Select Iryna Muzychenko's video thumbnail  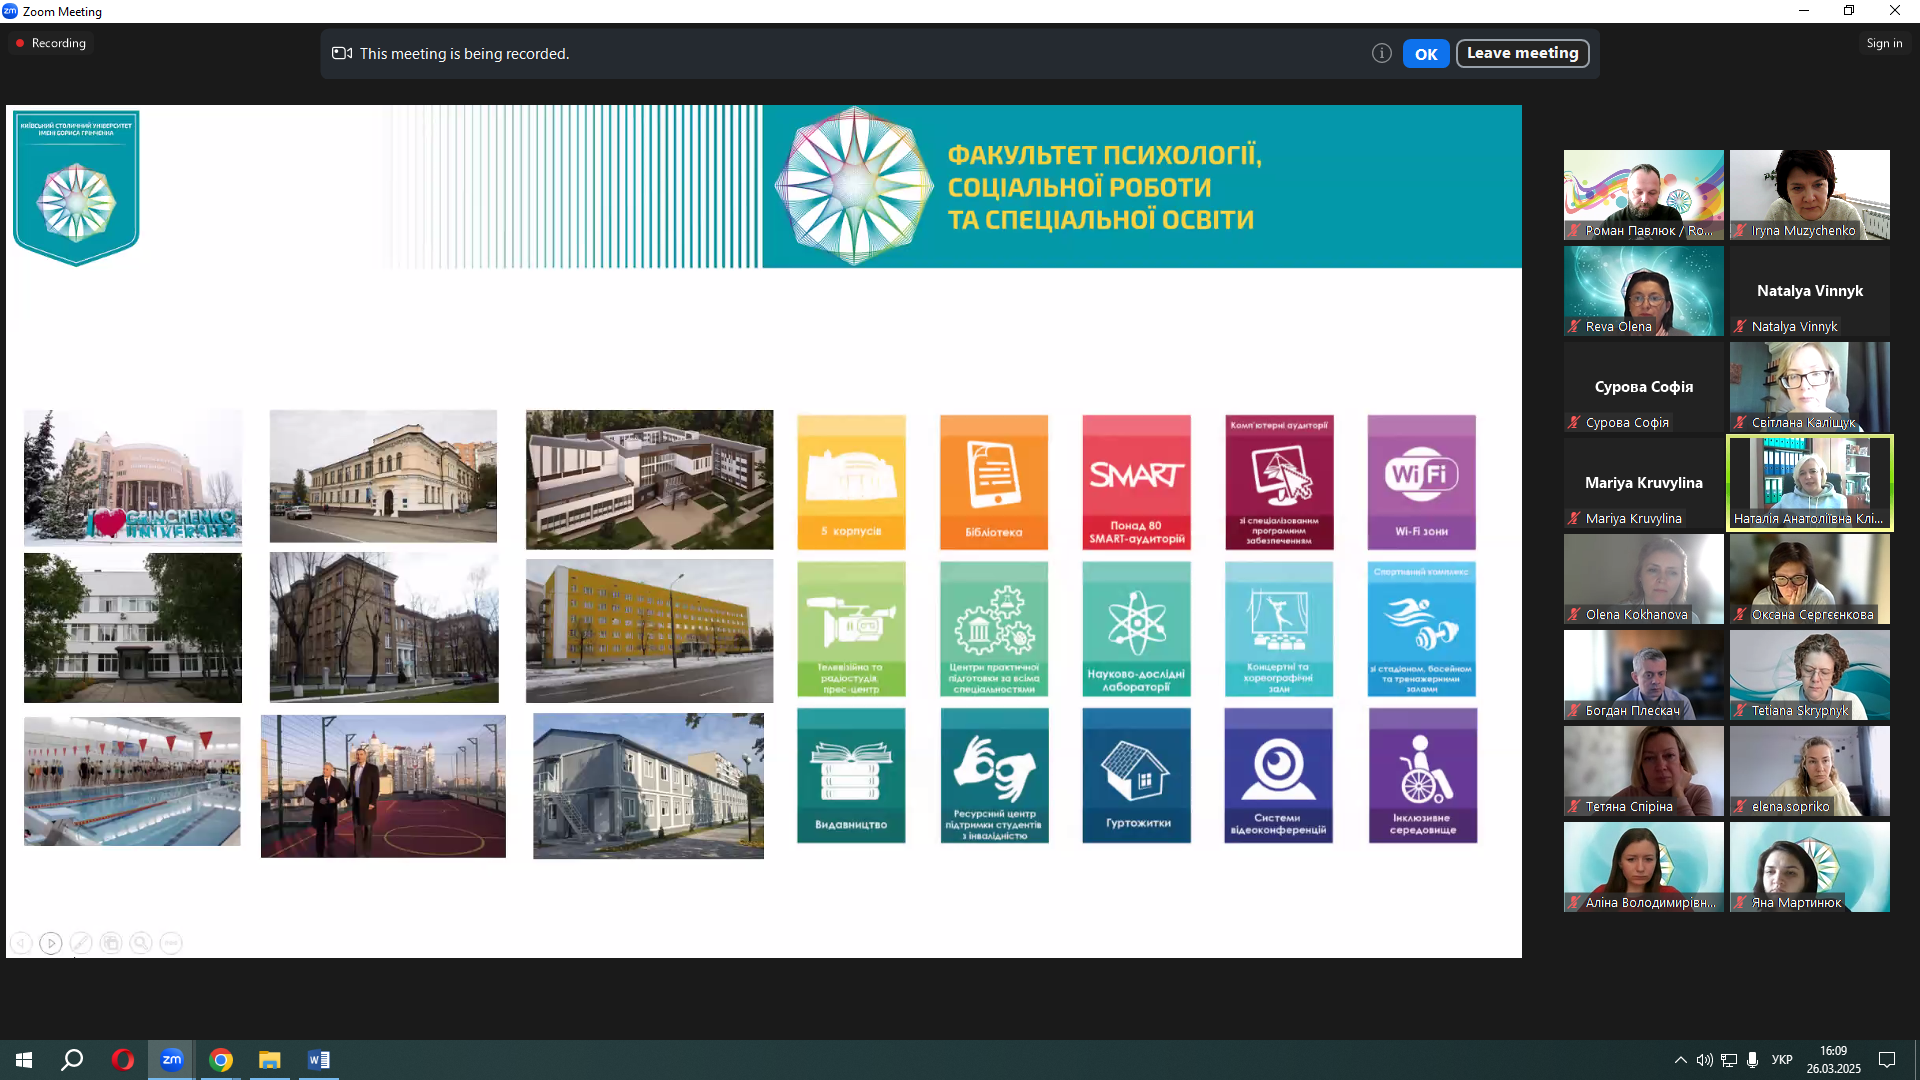pos(1809,195)
